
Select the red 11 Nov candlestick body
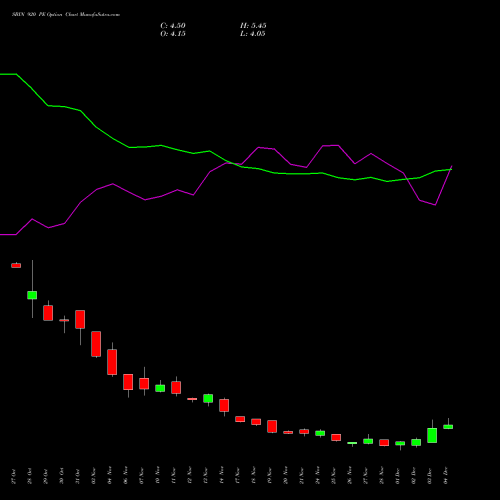[176, 388]
